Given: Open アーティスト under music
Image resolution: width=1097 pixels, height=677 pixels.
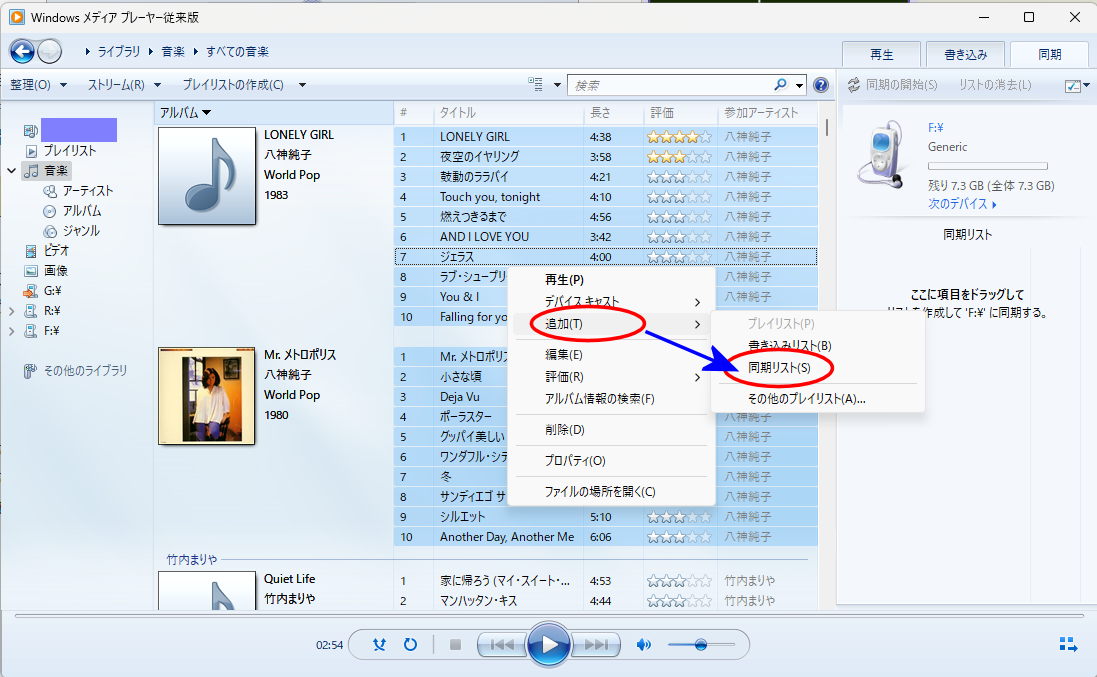Looking at the screenshot, I should pos(87,190).
